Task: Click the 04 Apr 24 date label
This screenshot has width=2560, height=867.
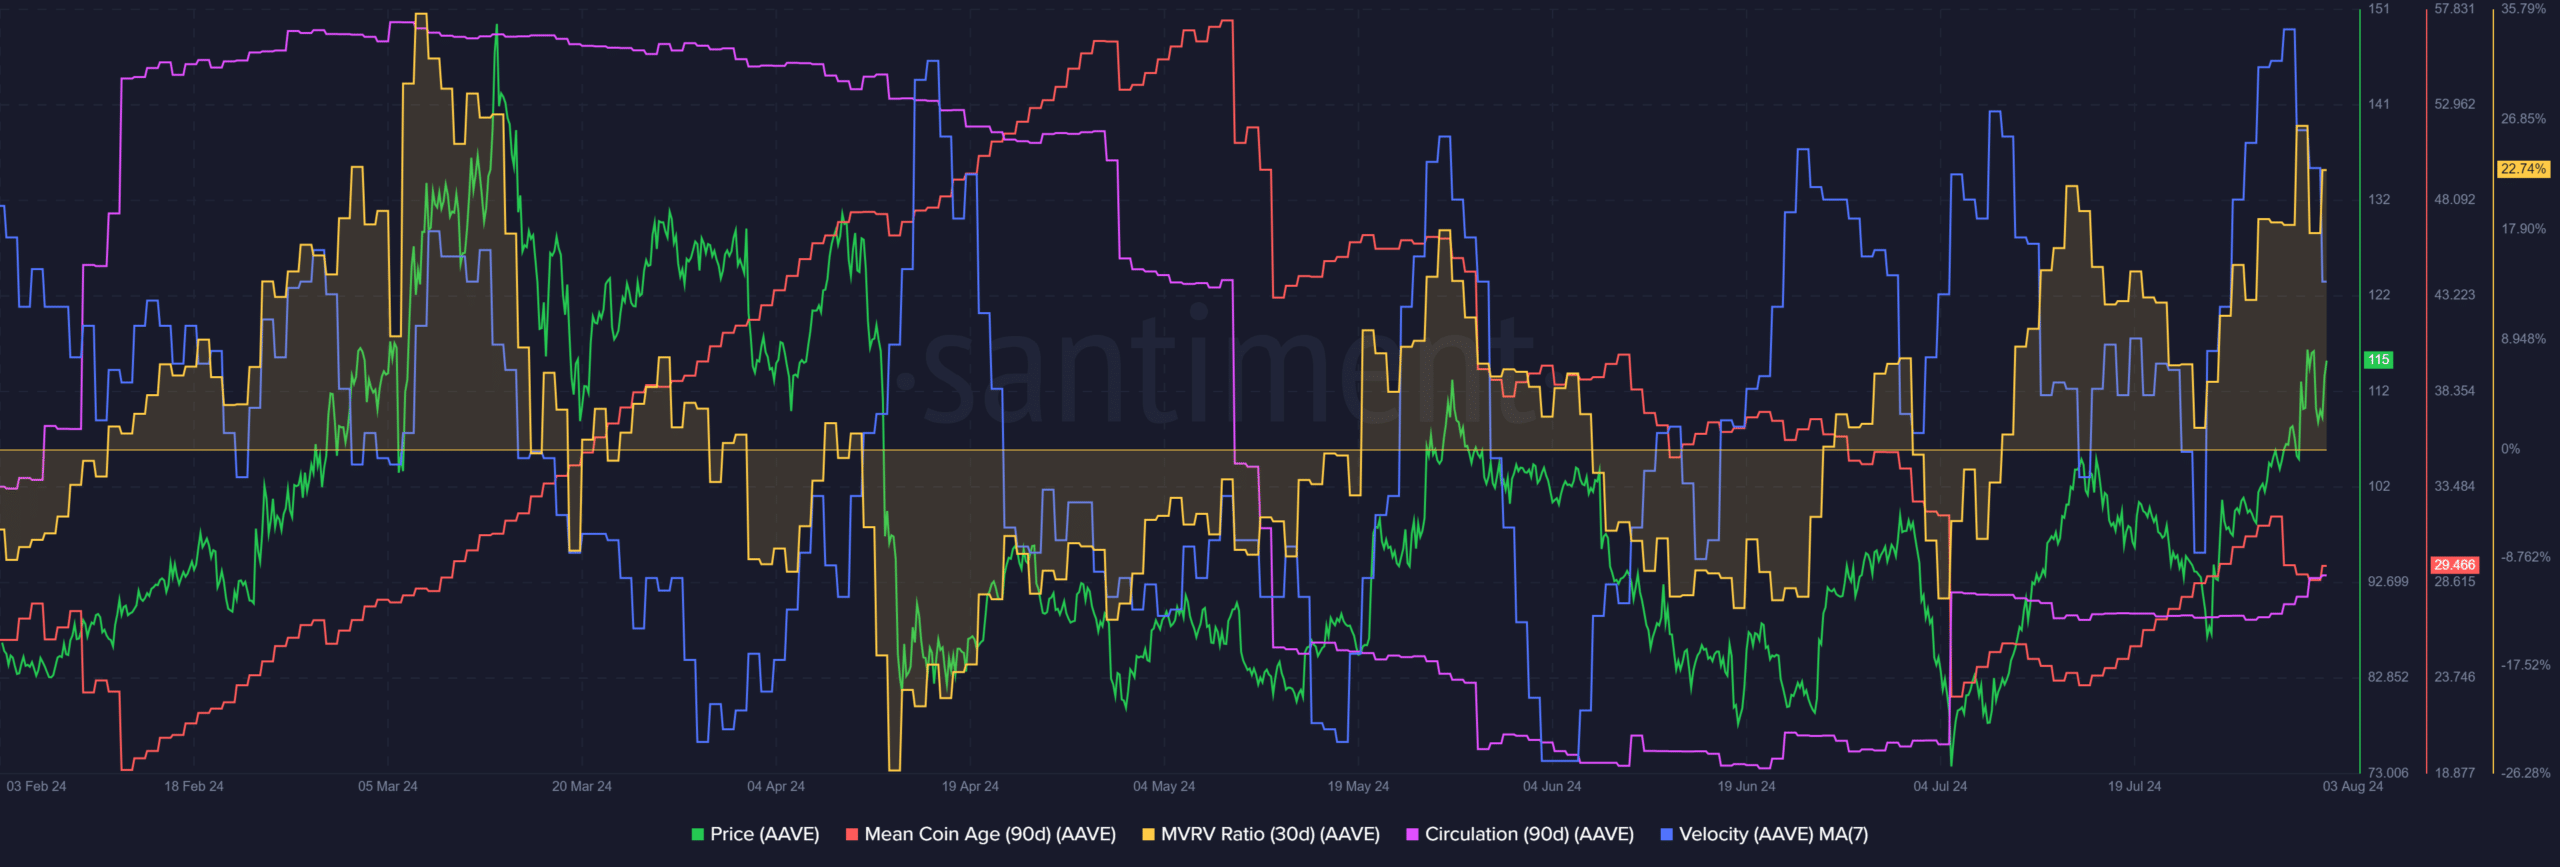Action: coord(776,786)
